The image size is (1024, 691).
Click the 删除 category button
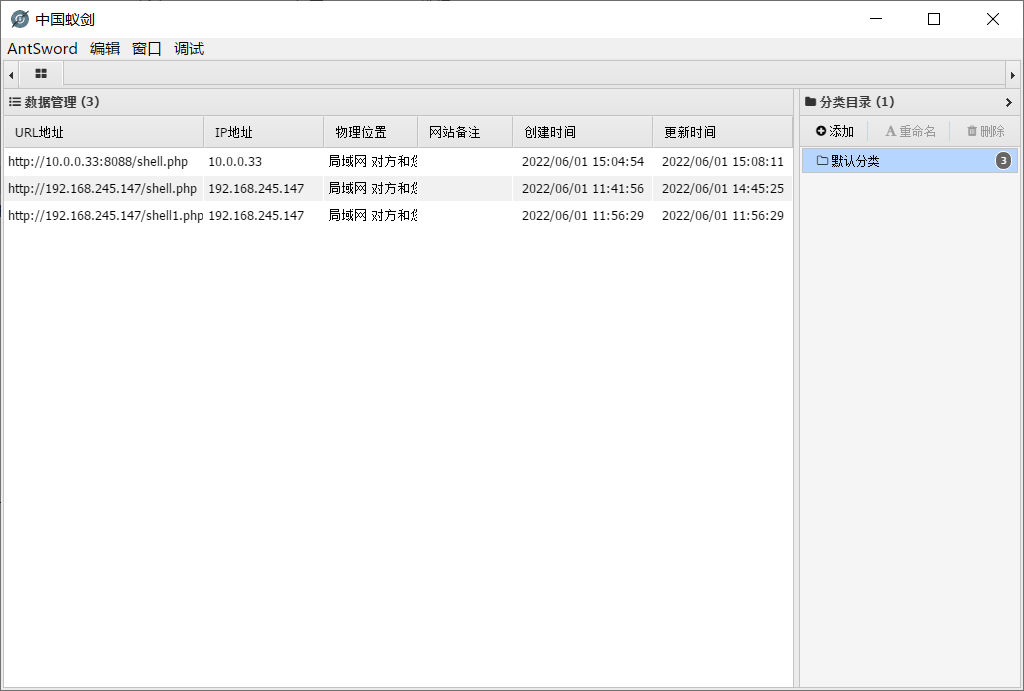click(x=985, y=131)
